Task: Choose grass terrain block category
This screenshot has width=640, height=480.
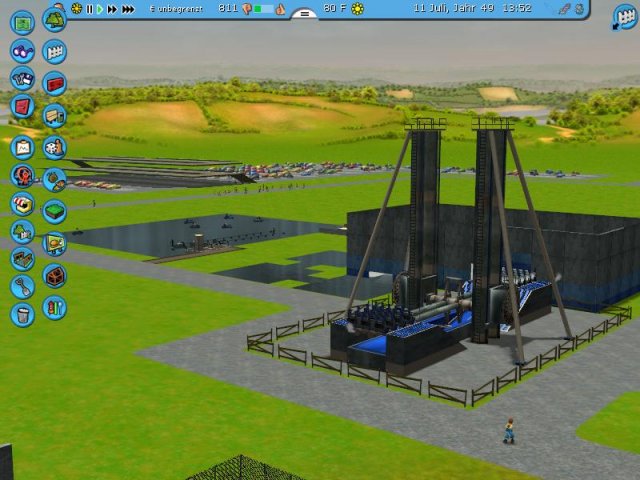Action: 54,212
